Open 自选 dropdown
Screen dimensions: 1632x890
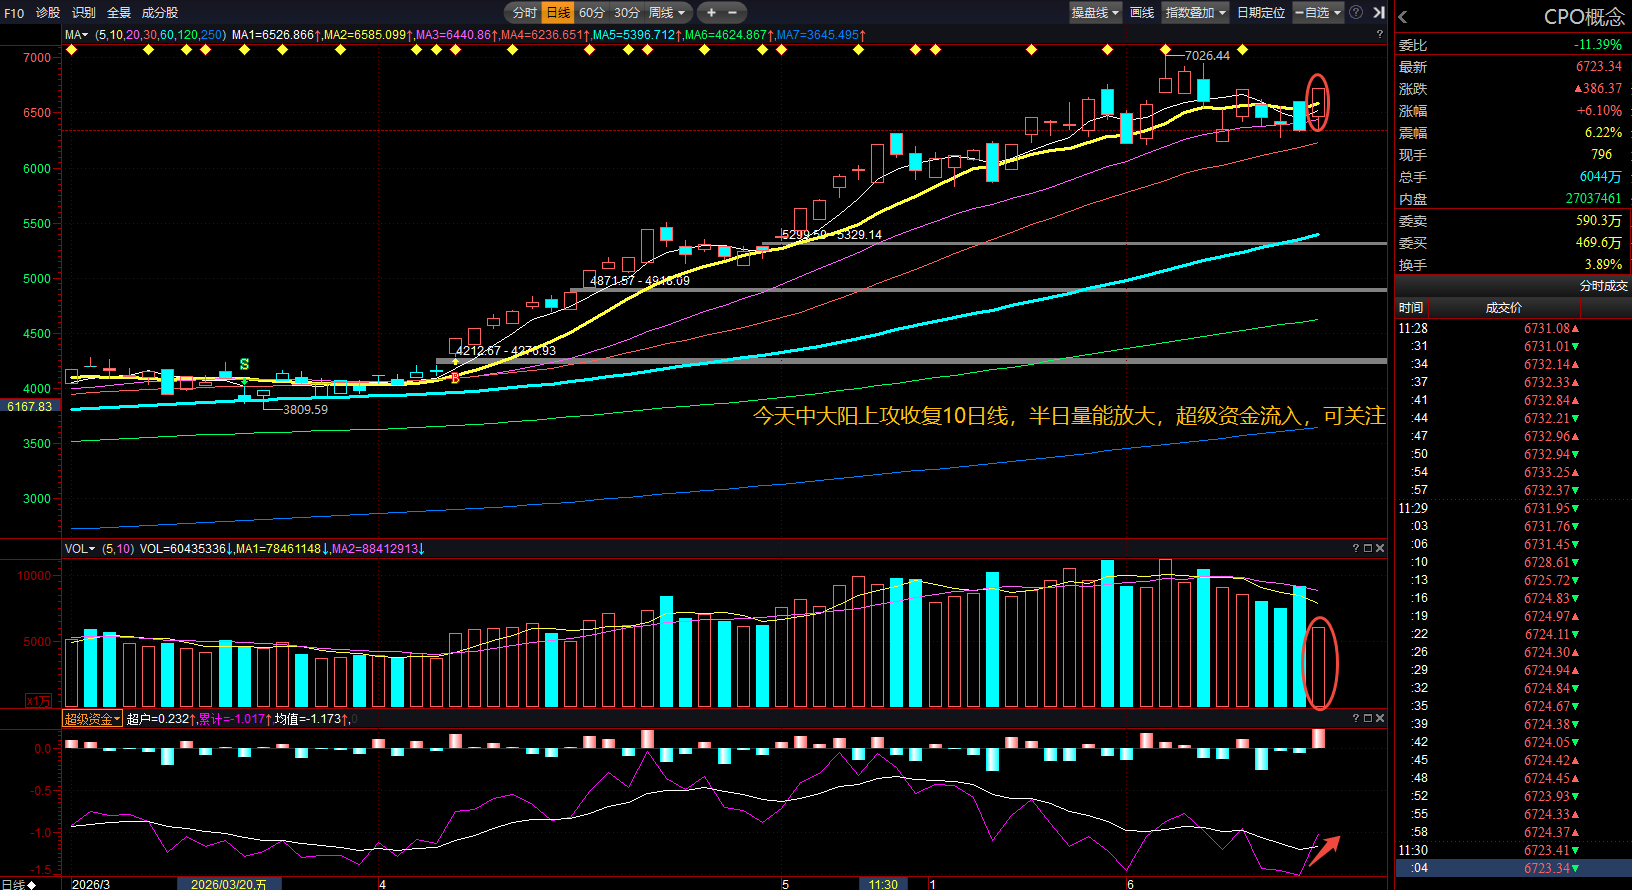coord(1318,13)
